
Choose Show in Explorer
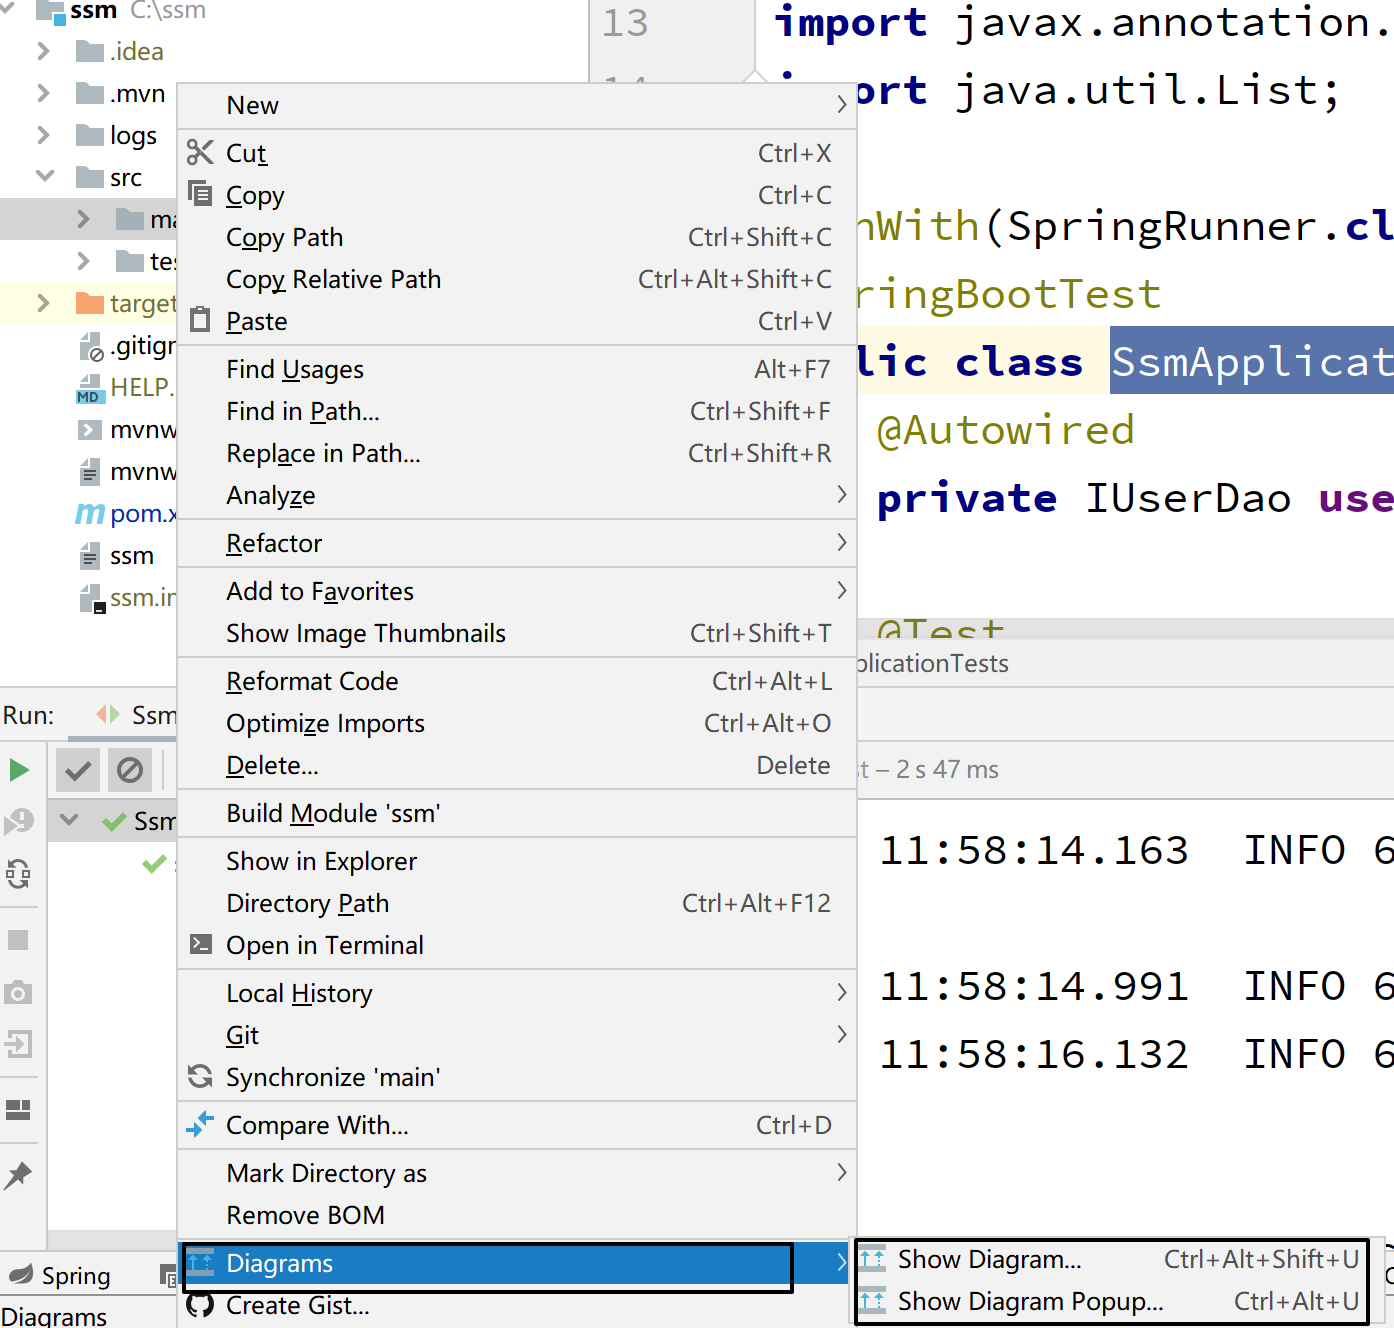(x=517, y=861)
